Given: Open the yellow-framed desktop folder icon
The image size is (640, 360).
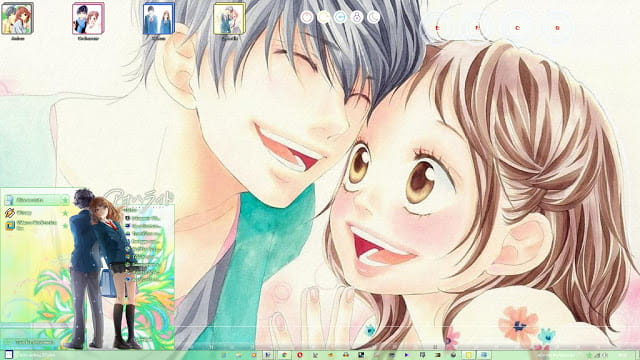Looking at the screenshot, I should pyautogui.click(x=229, y=19).
